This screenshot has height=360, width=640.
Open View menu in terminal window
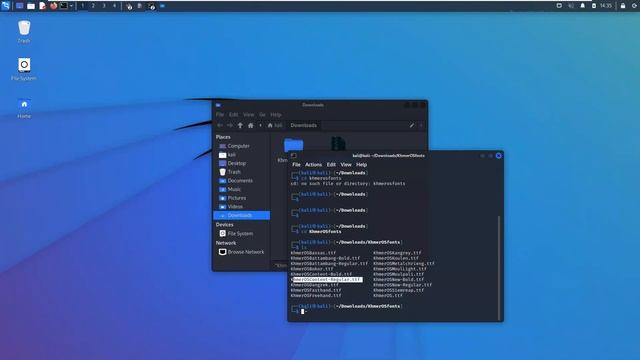(x=346, y=164)
